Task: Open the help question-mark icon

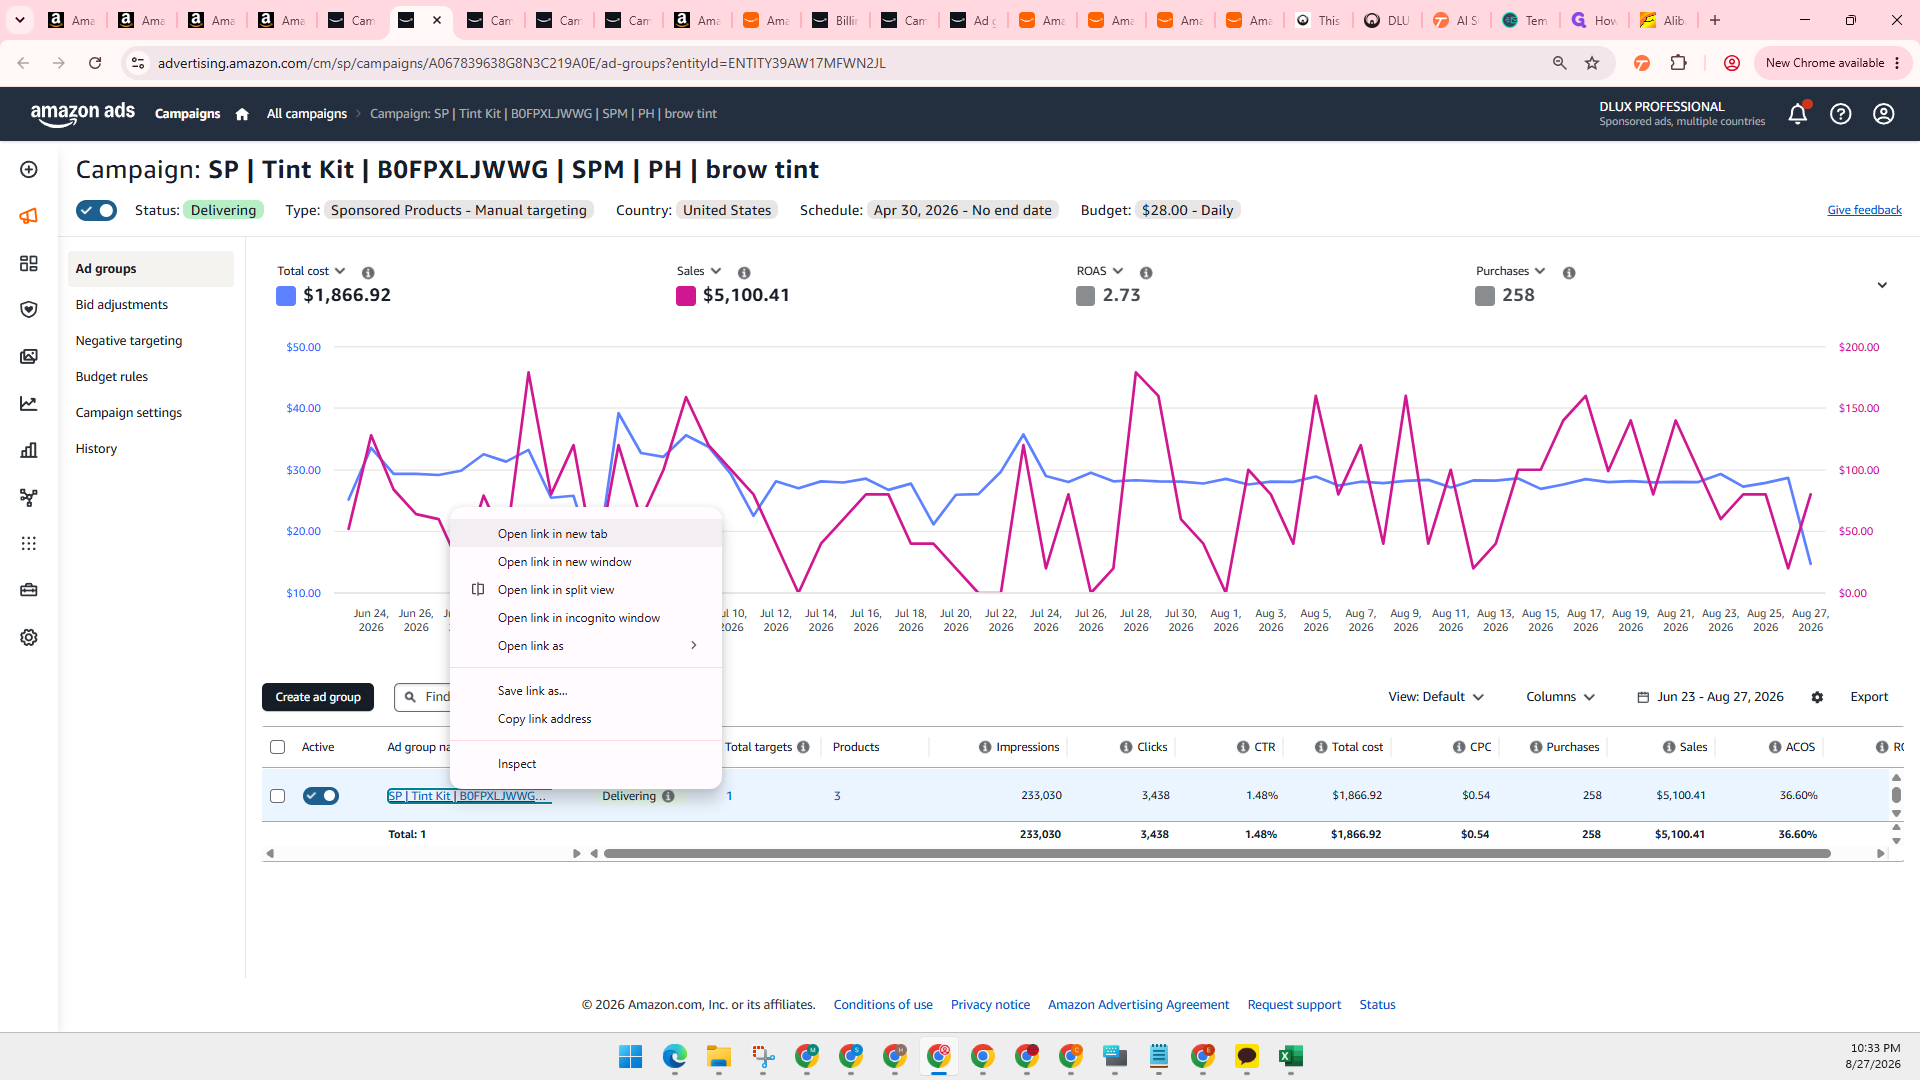Action: point(1840,114)
